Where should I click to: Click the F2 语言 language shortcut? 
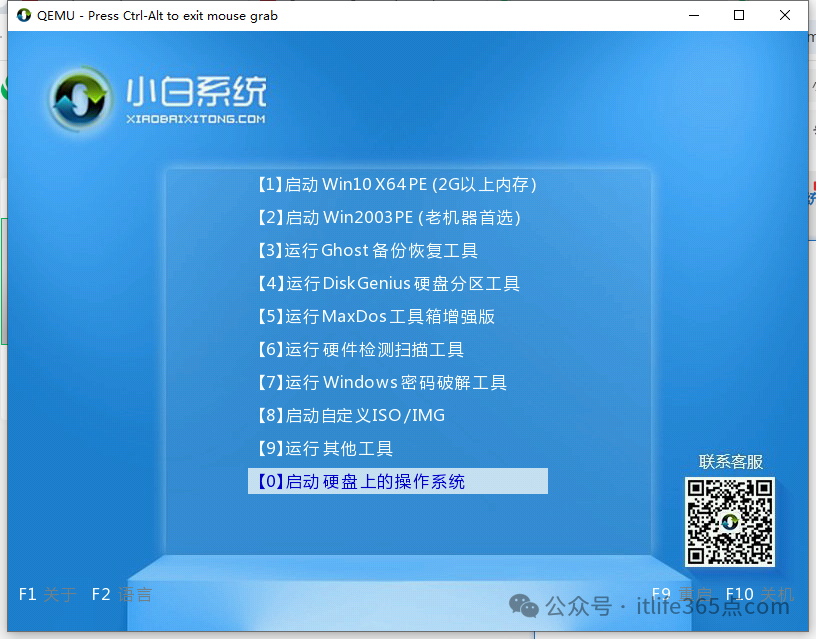click(122, 594)
